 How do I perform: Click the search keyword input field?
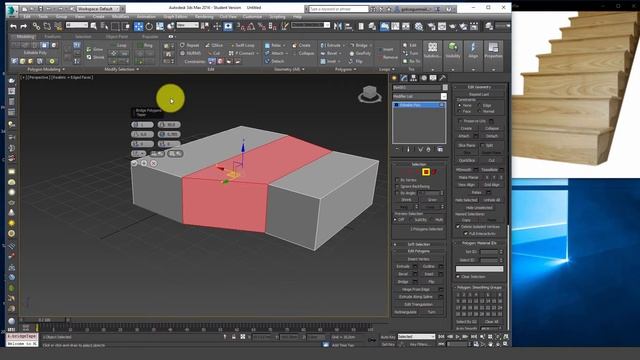pos(338,9)
